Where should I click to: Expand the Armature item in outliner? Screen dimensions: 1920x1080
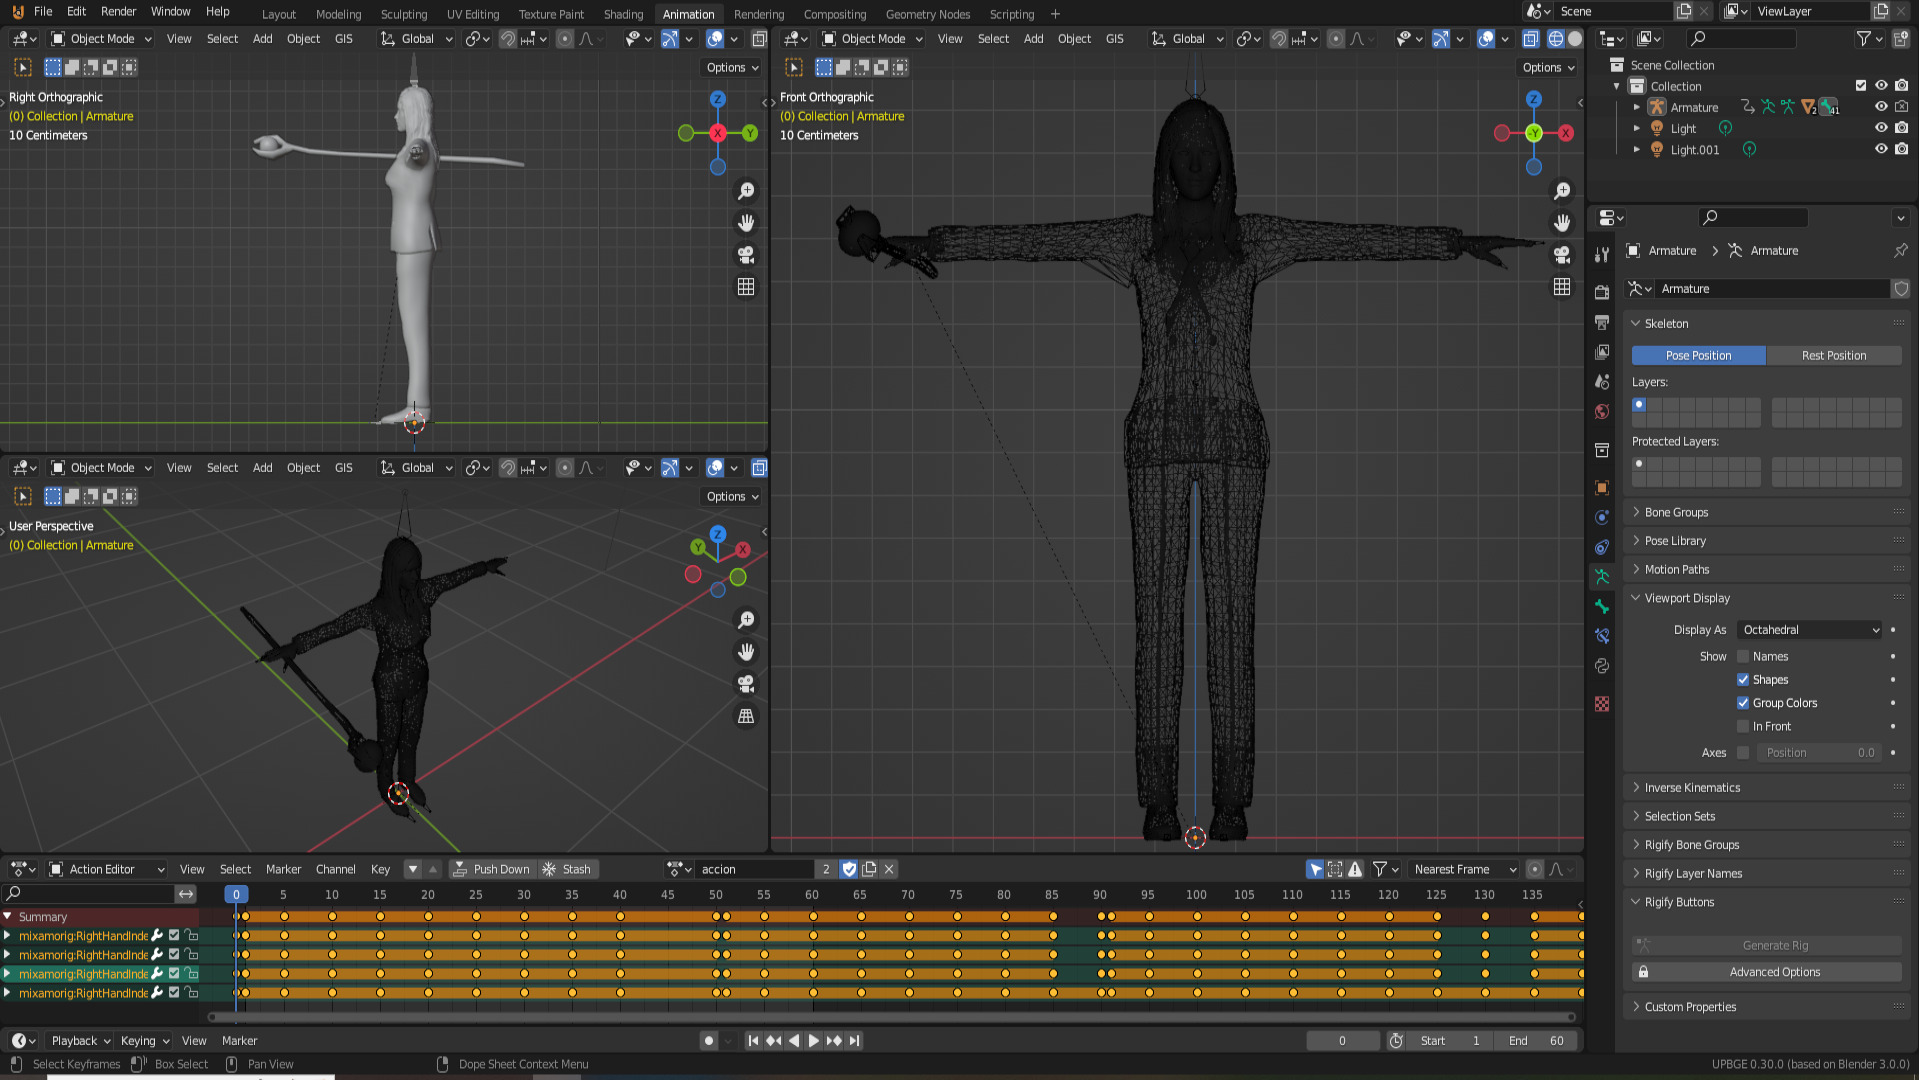tap(1637, 107)
